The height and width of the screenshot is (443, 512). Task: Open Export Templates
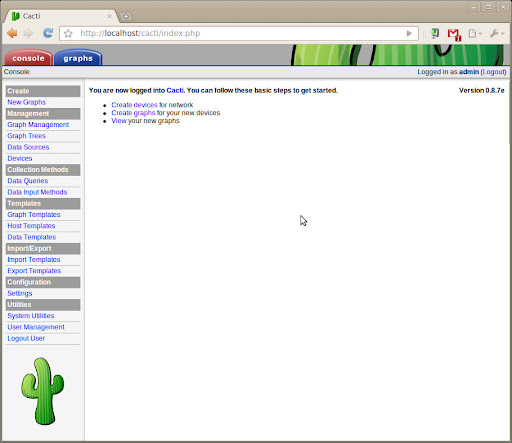click(34, 271)
